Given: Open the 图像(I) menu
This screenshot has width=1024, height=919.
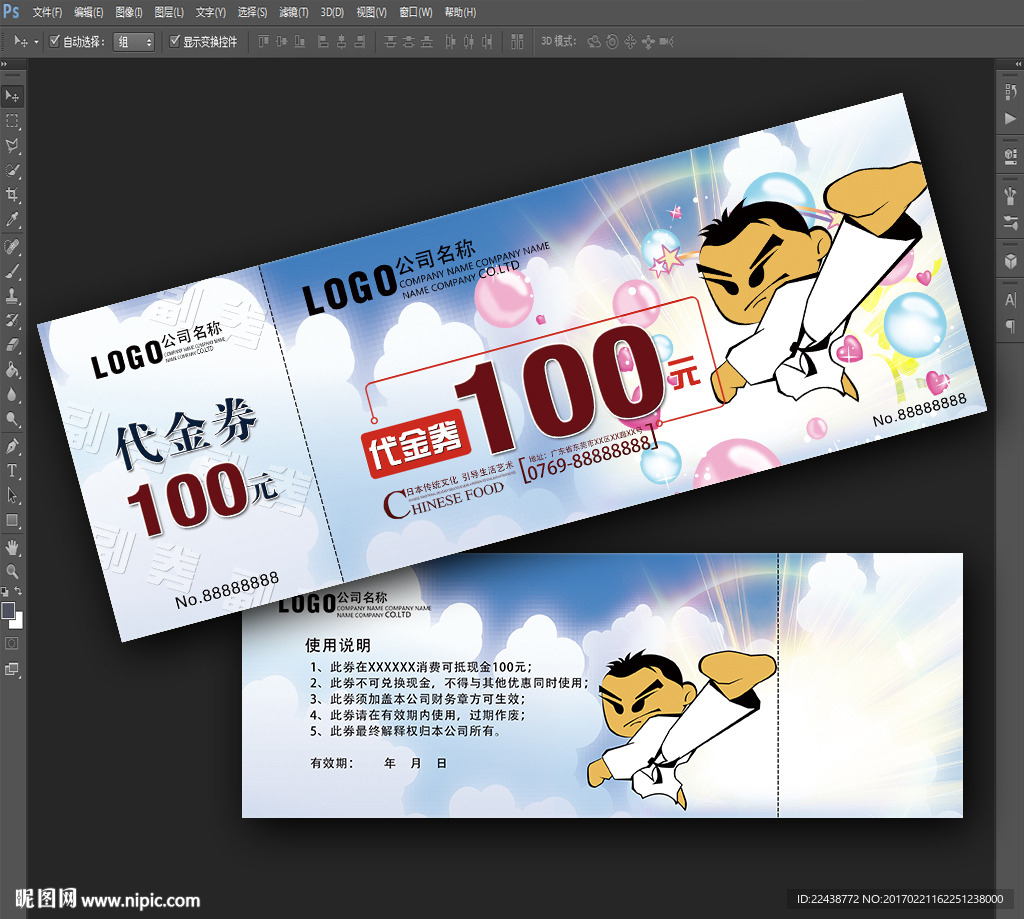Looking at the screenshot, I should (129, 12).
